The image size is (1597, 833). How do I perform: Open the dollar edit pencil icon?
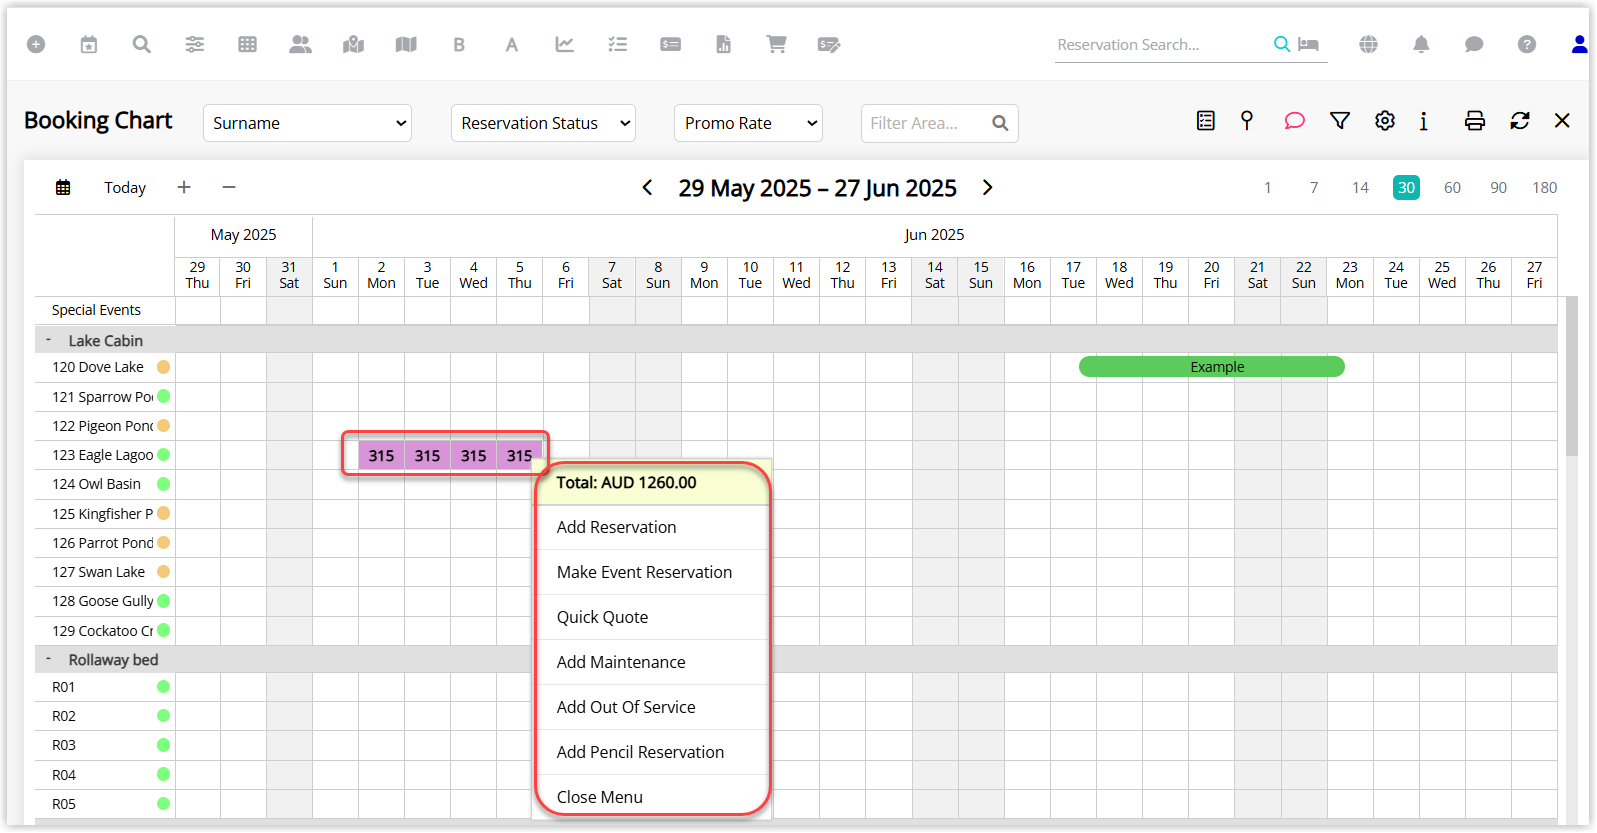(829, 44)
